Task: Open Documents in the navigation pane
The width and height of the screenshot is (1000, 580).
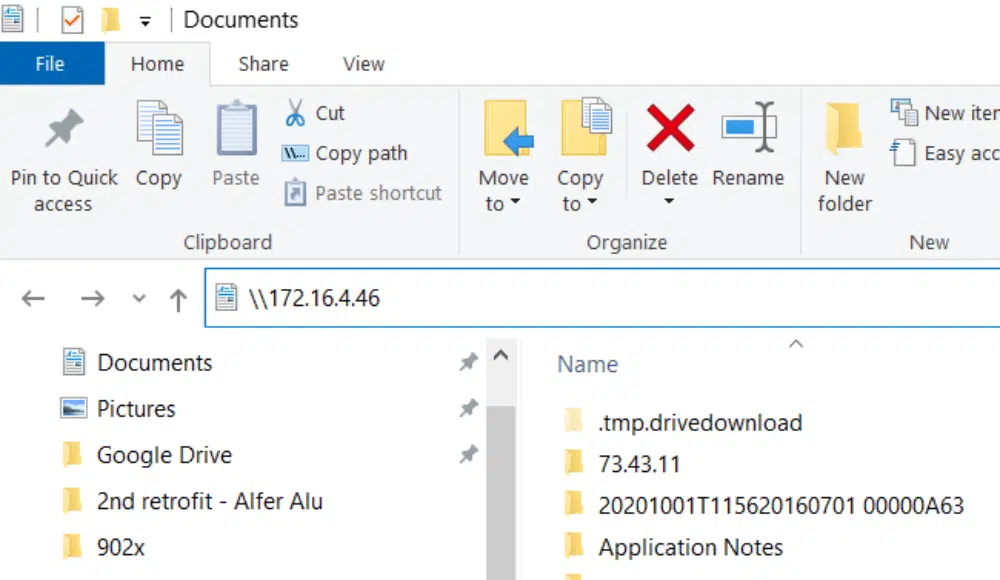Action: (x=155, y=362)
